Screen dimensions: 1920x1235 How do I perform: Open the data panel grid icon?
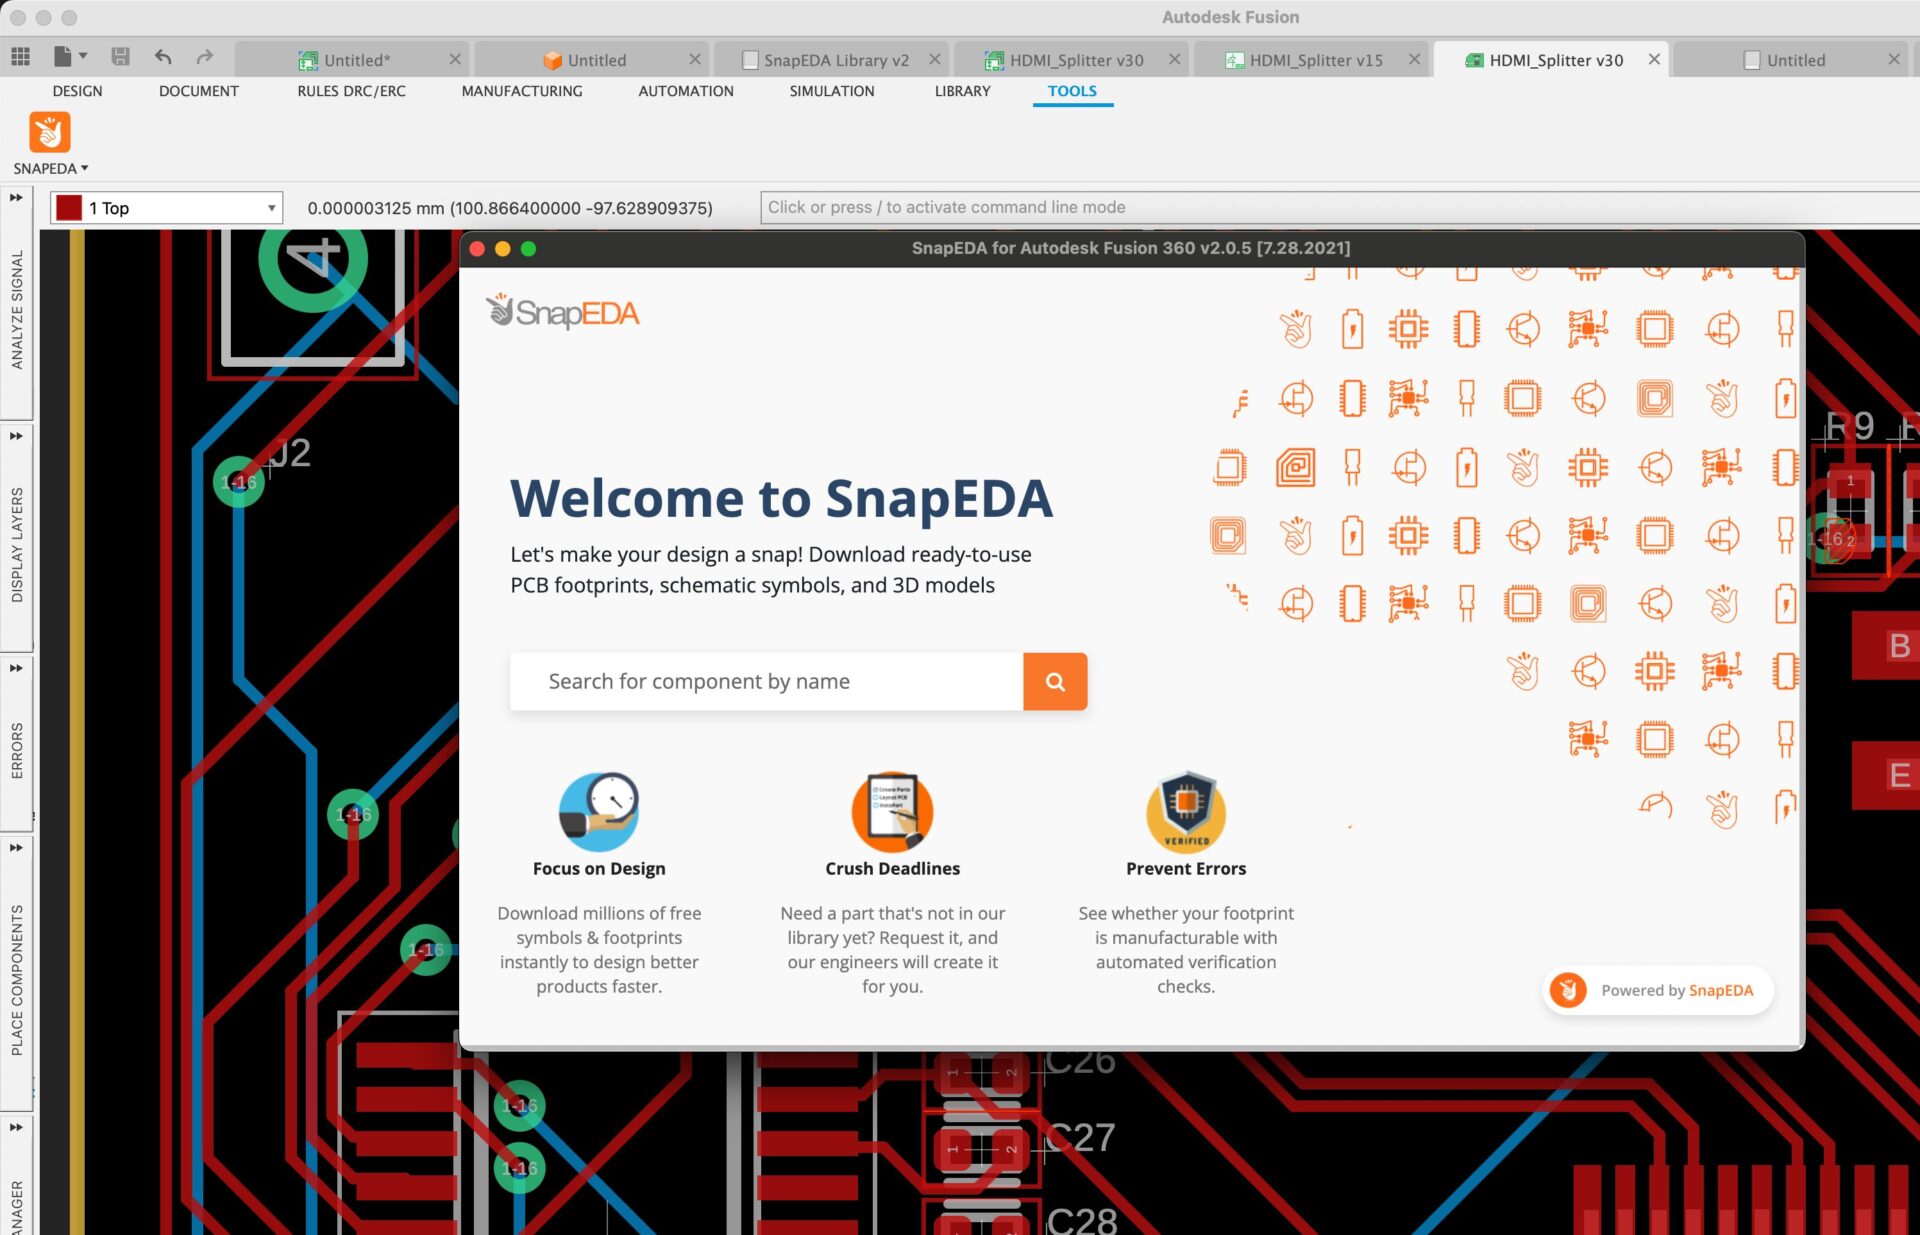pyautogui.click(x=20, y=57)
